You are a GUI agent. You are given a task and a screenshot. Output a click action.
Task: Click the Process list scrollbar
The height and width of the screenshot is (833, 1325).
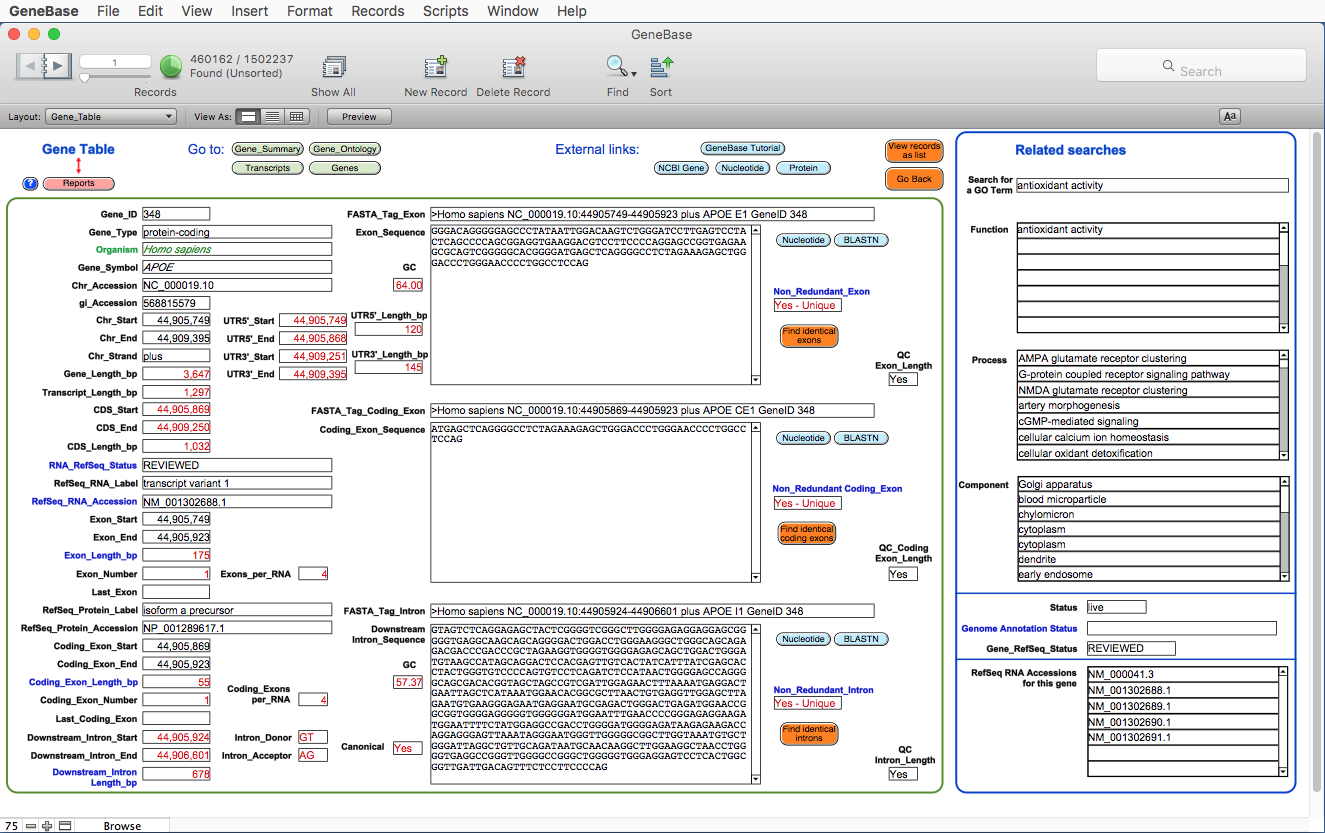click(x=1284, y=405)
